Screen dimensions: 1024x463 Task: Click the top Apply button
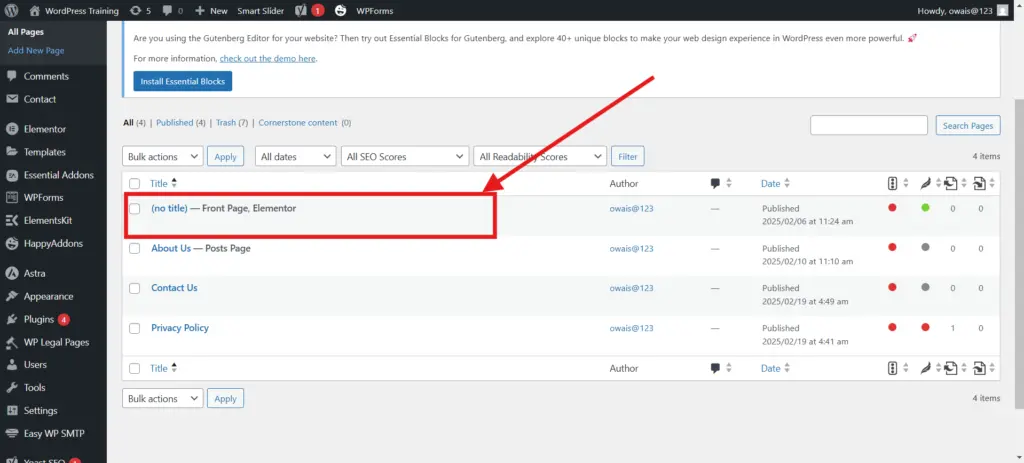225,157
